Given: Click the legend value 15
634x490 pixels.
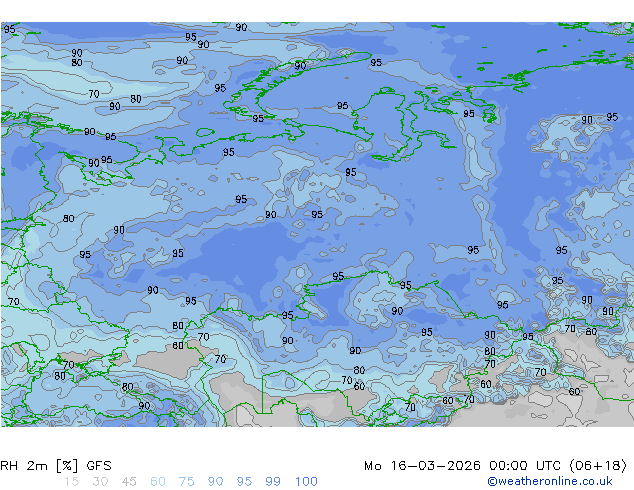Looking at the screenshot, I should point(71,482).
